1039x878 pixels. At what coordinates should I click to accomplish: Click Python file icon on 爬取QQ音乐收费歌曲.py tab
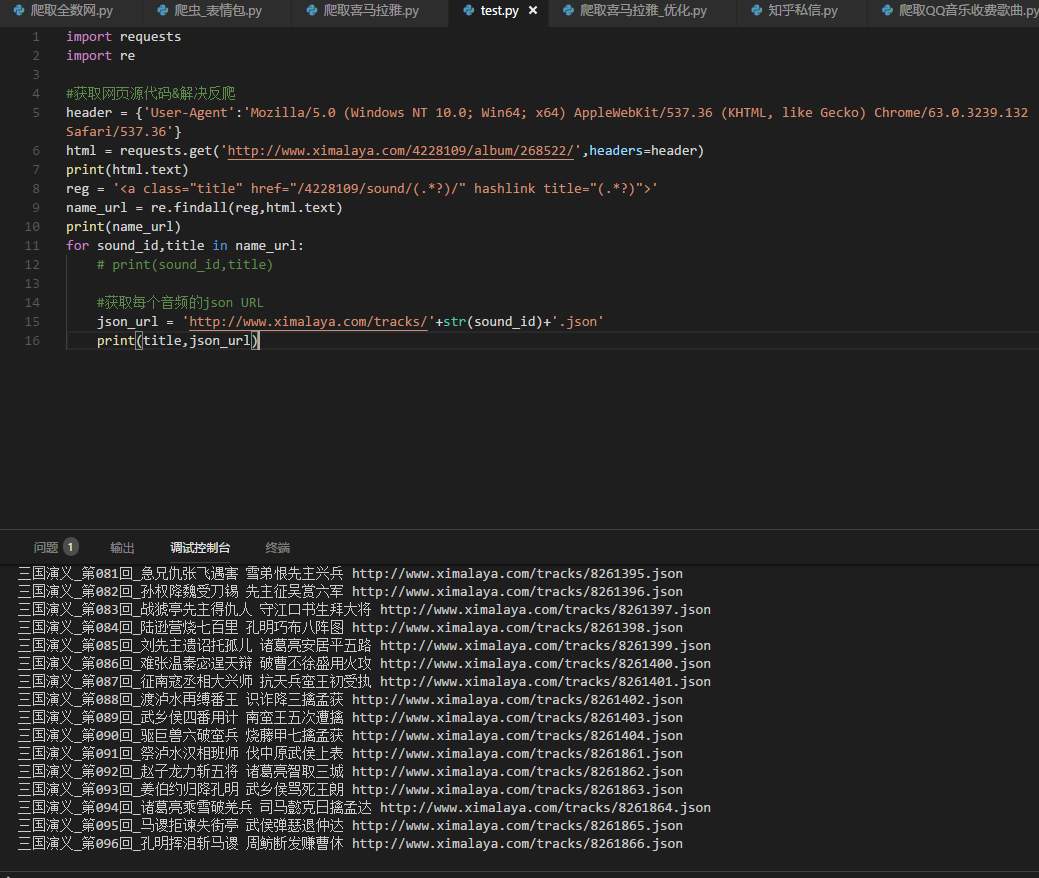click(888, 11)
